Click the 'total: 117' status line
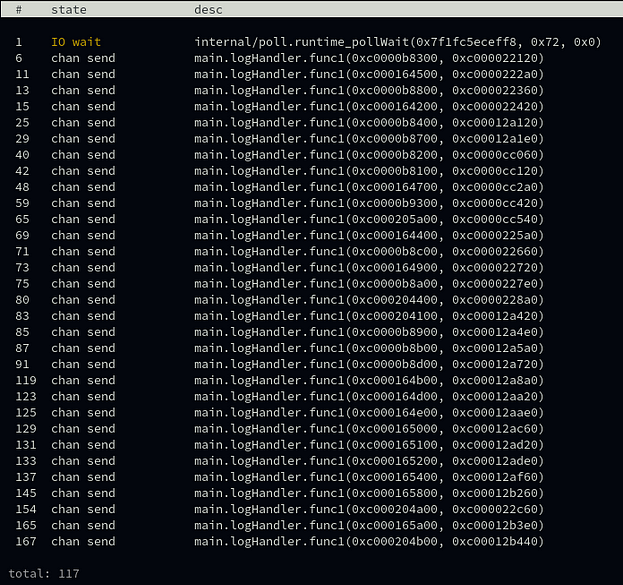Image resolution: width=623 pixels, height=585 pixels. [44, 573]
